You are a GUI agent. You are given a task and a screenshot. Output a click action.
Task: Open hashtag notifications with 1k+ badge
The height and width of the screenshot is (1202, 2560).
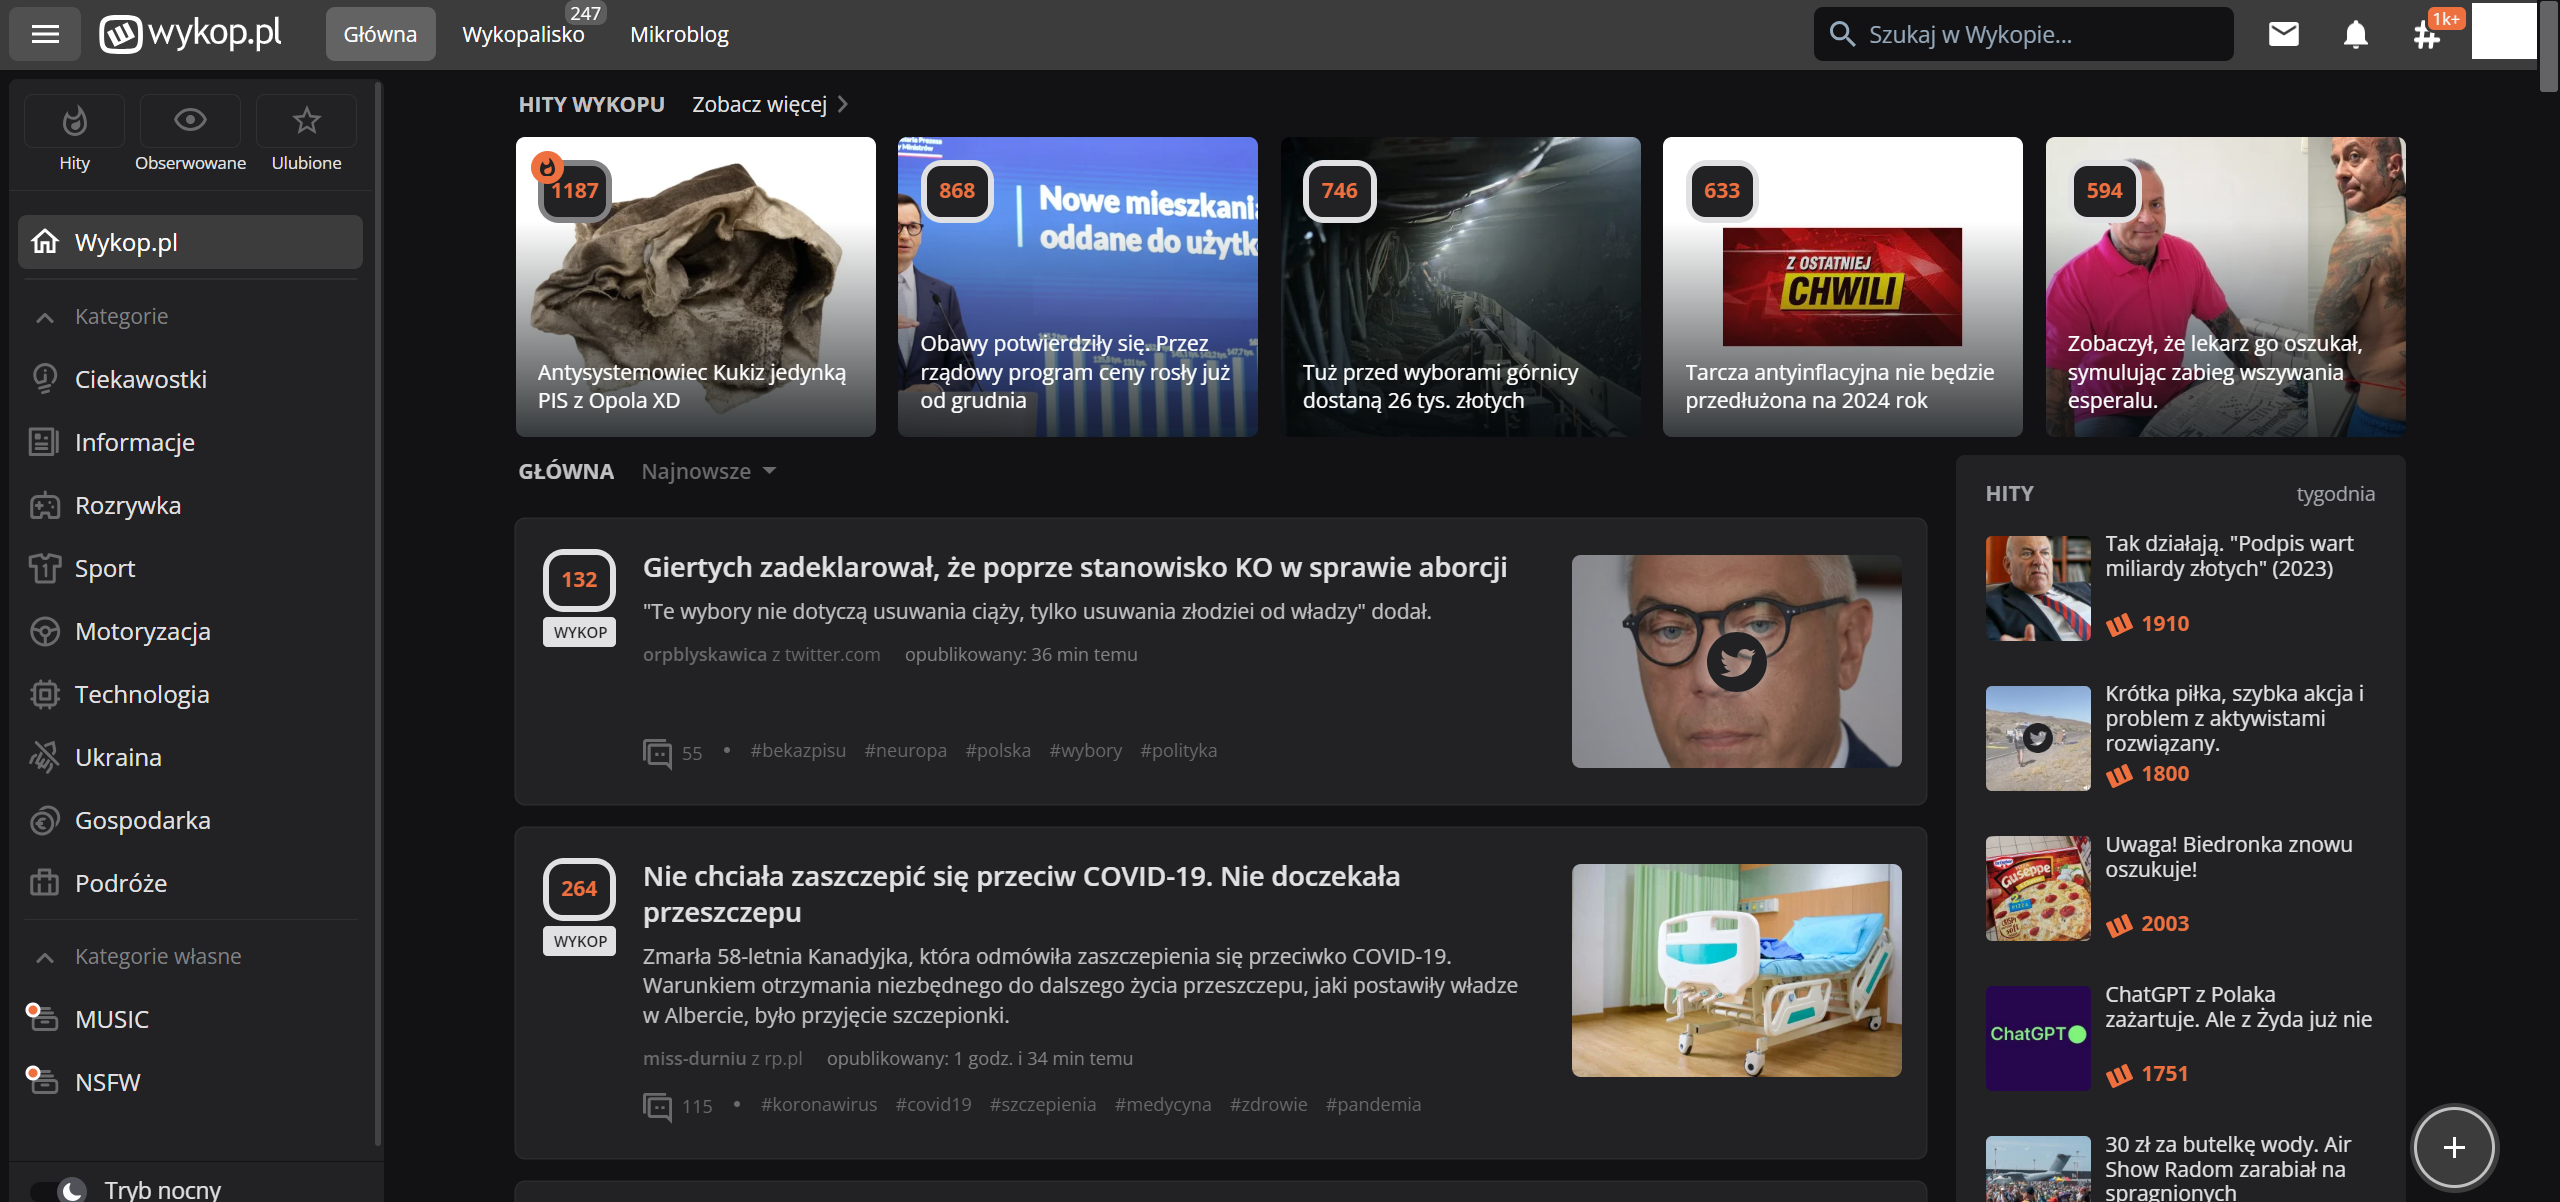pyautogui.click(x=2426, y=36)
